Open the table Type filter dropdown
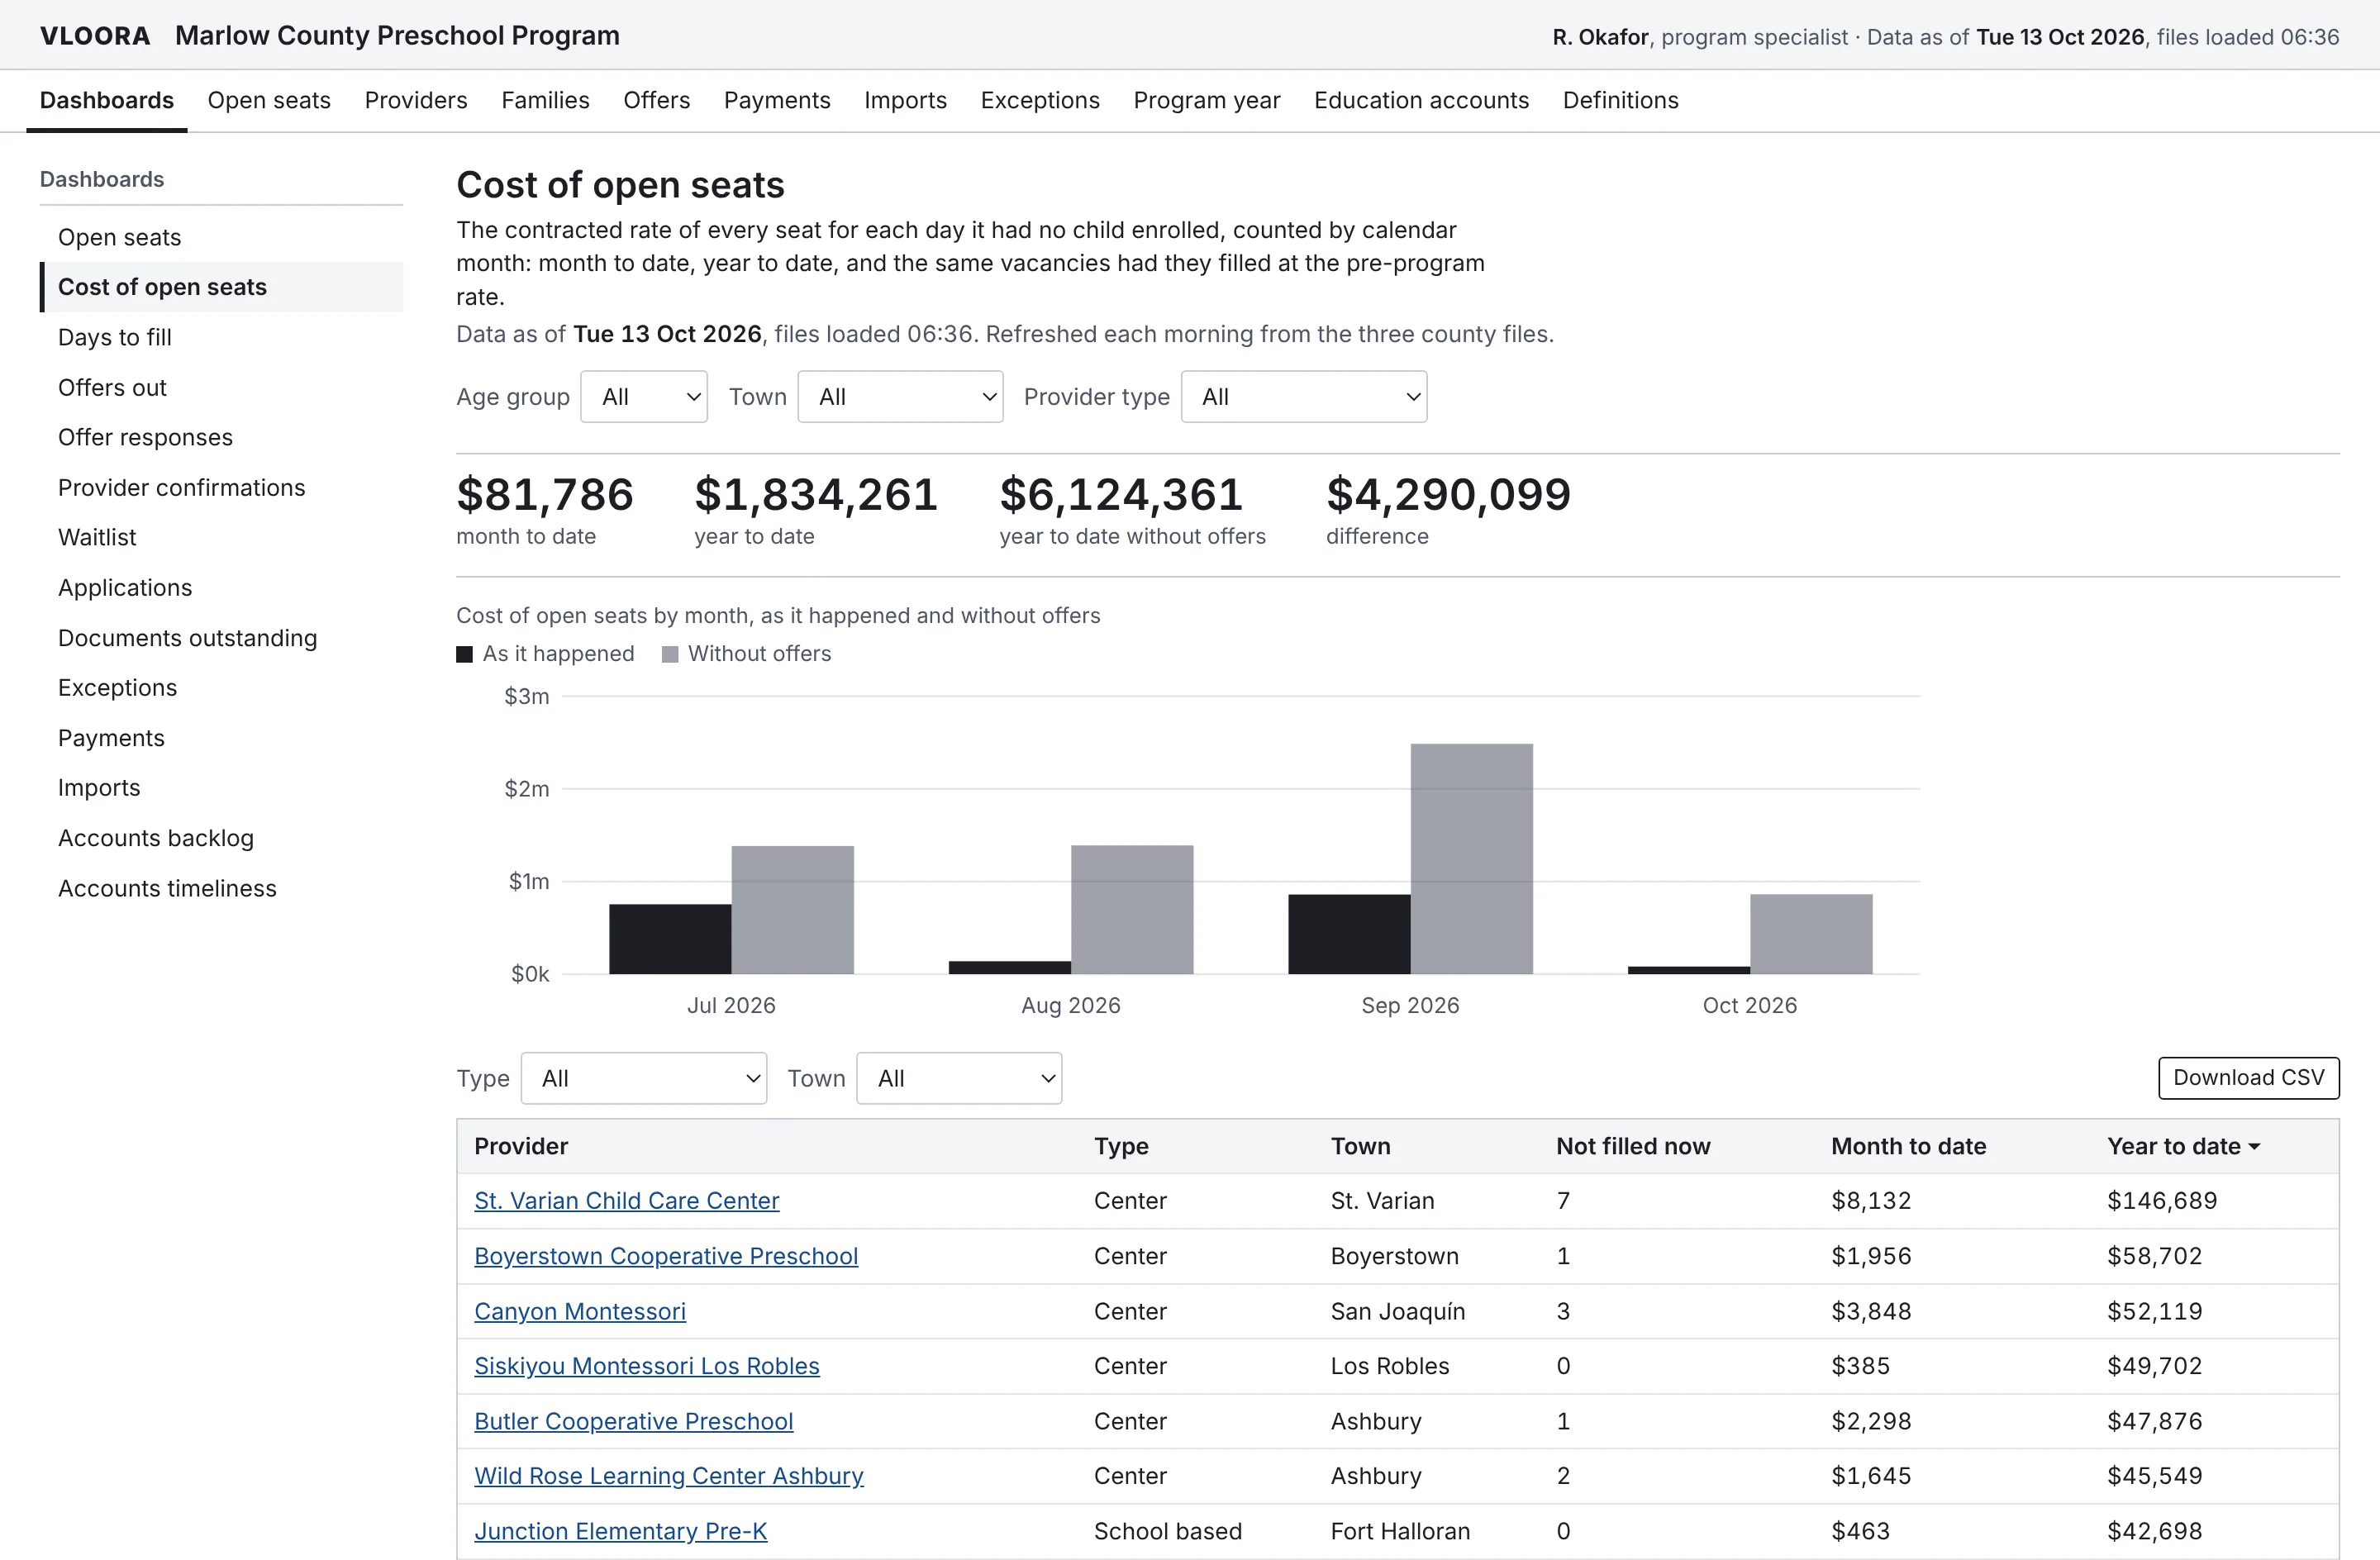The width and height of the screenshot is (2380, 1560). point(644,1078)
